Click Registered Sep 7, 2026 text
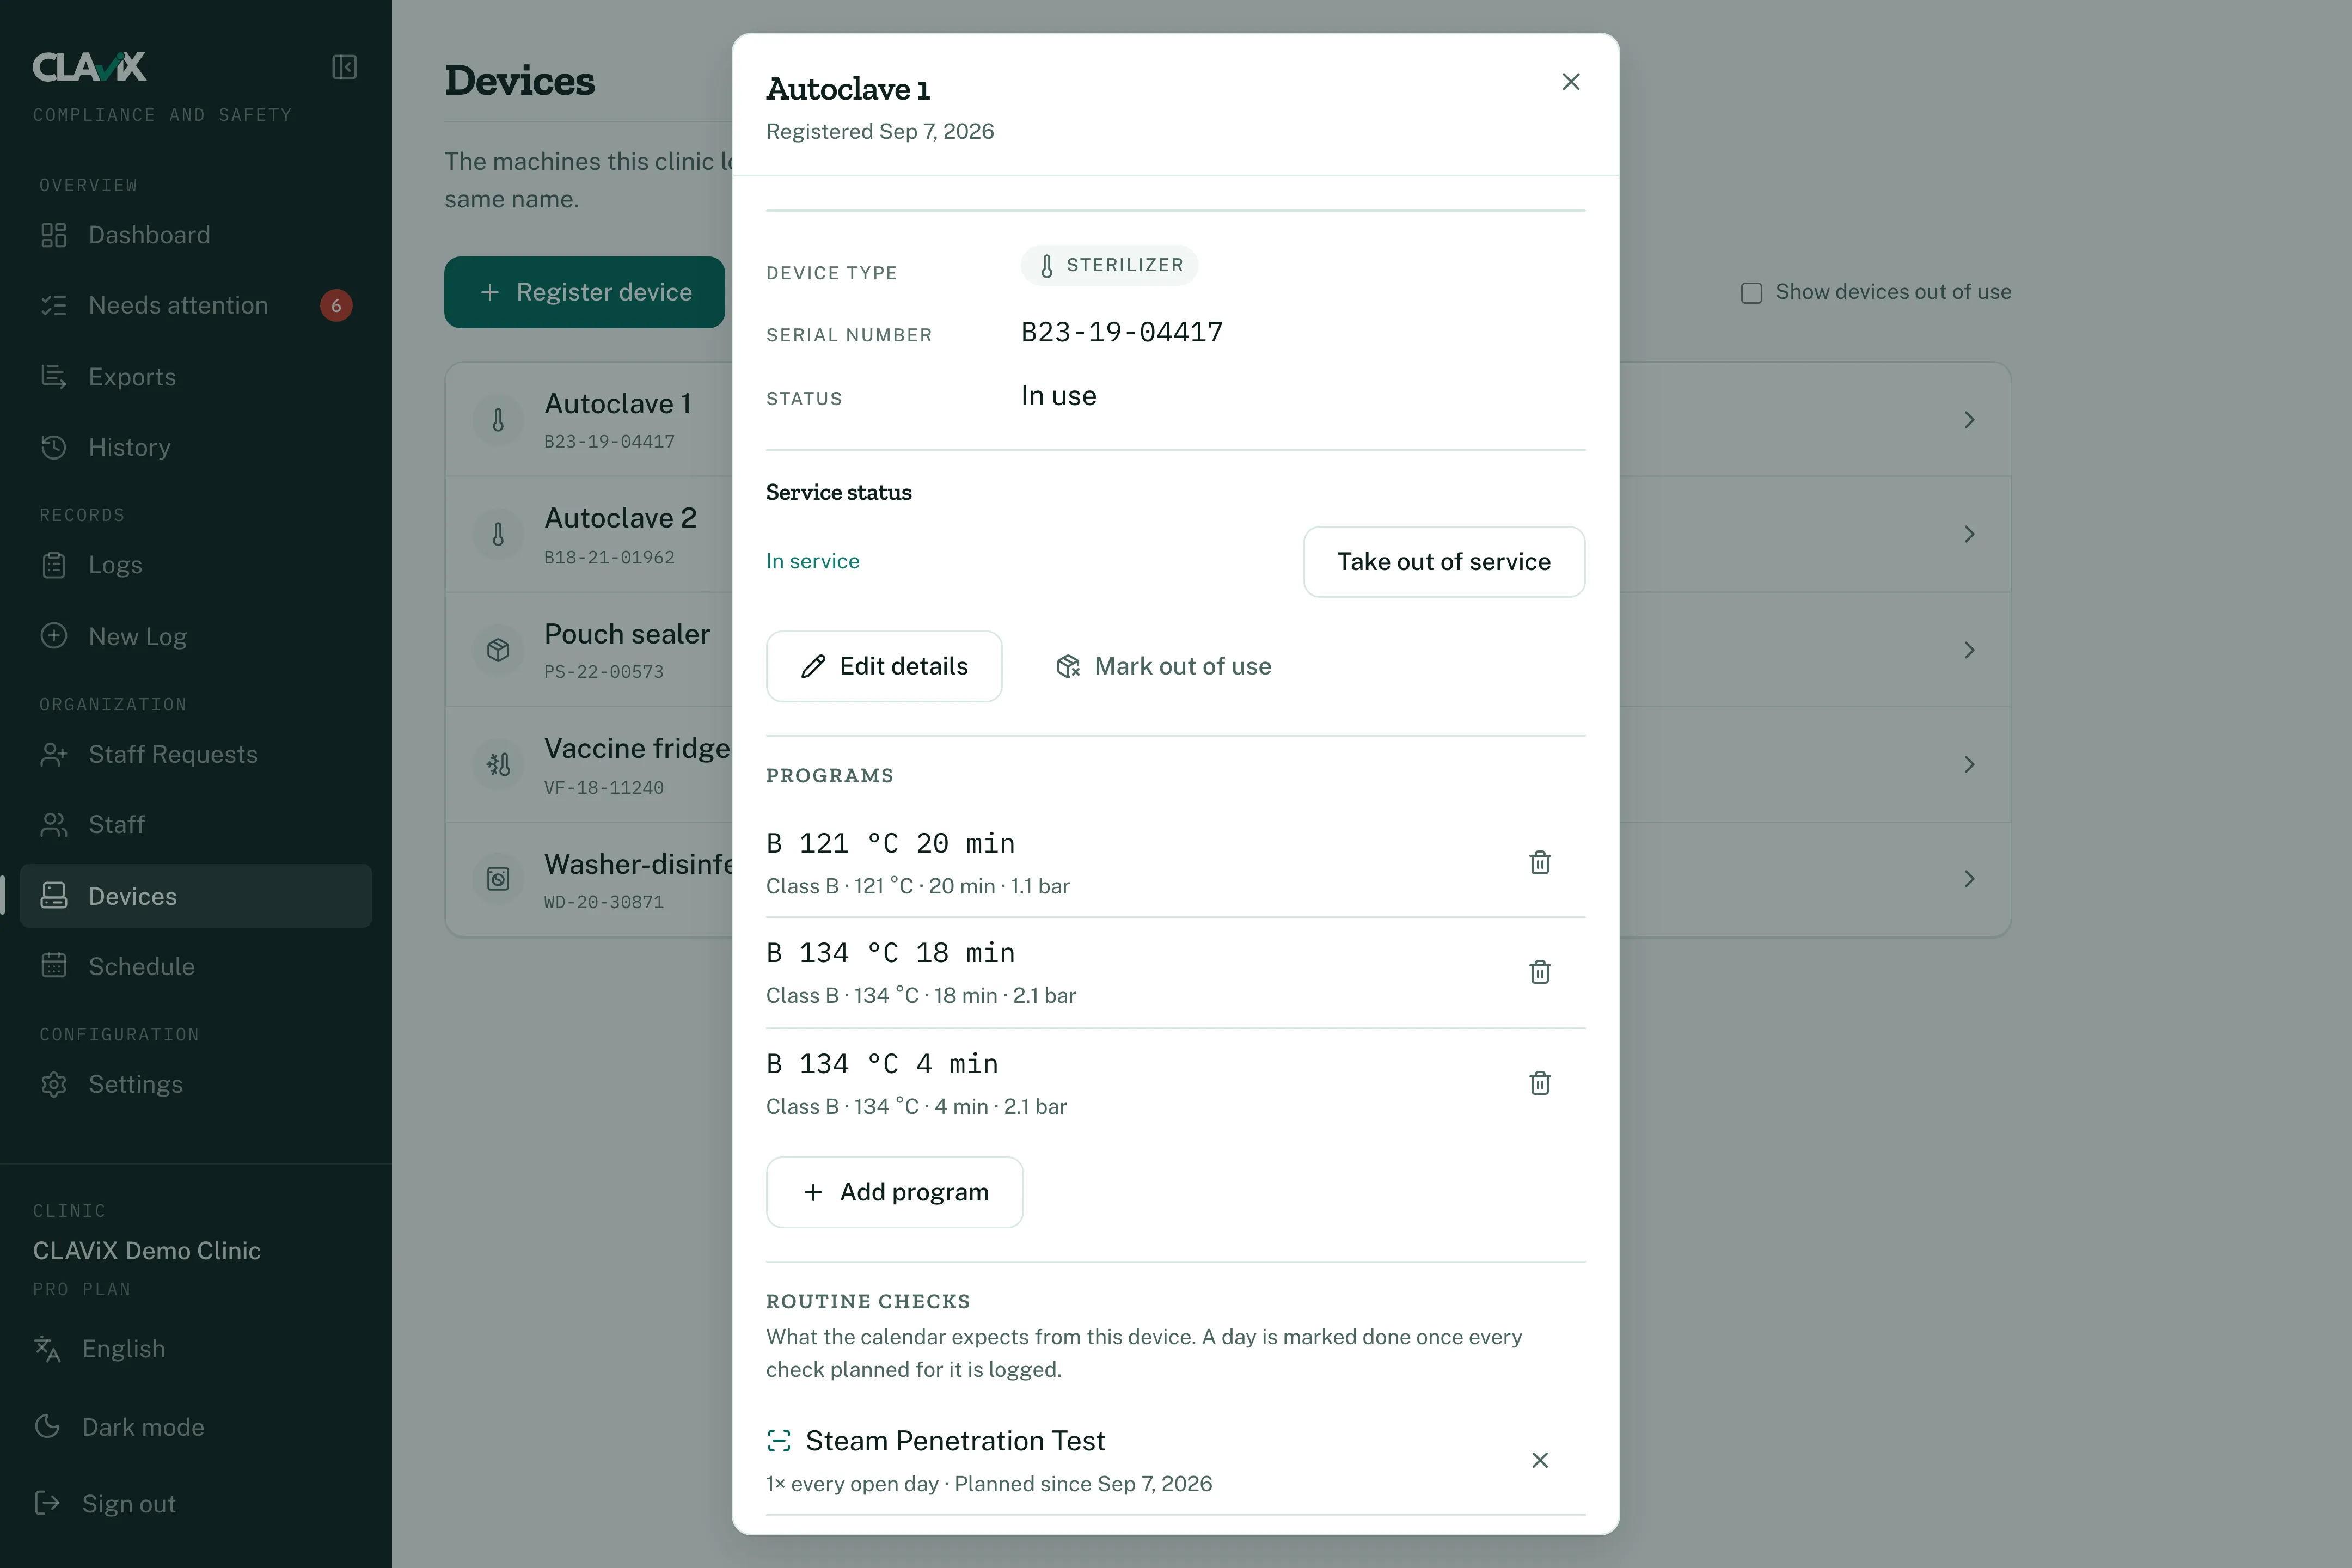Screen dimensions: 2352x1568 880,132
